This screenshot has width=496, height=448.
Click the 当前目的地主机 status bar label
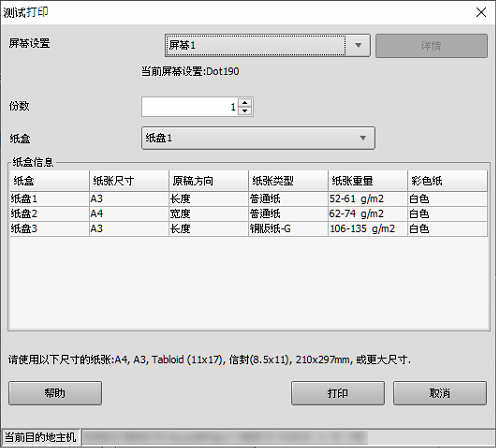pyautogui.click(x=40, y=437)
